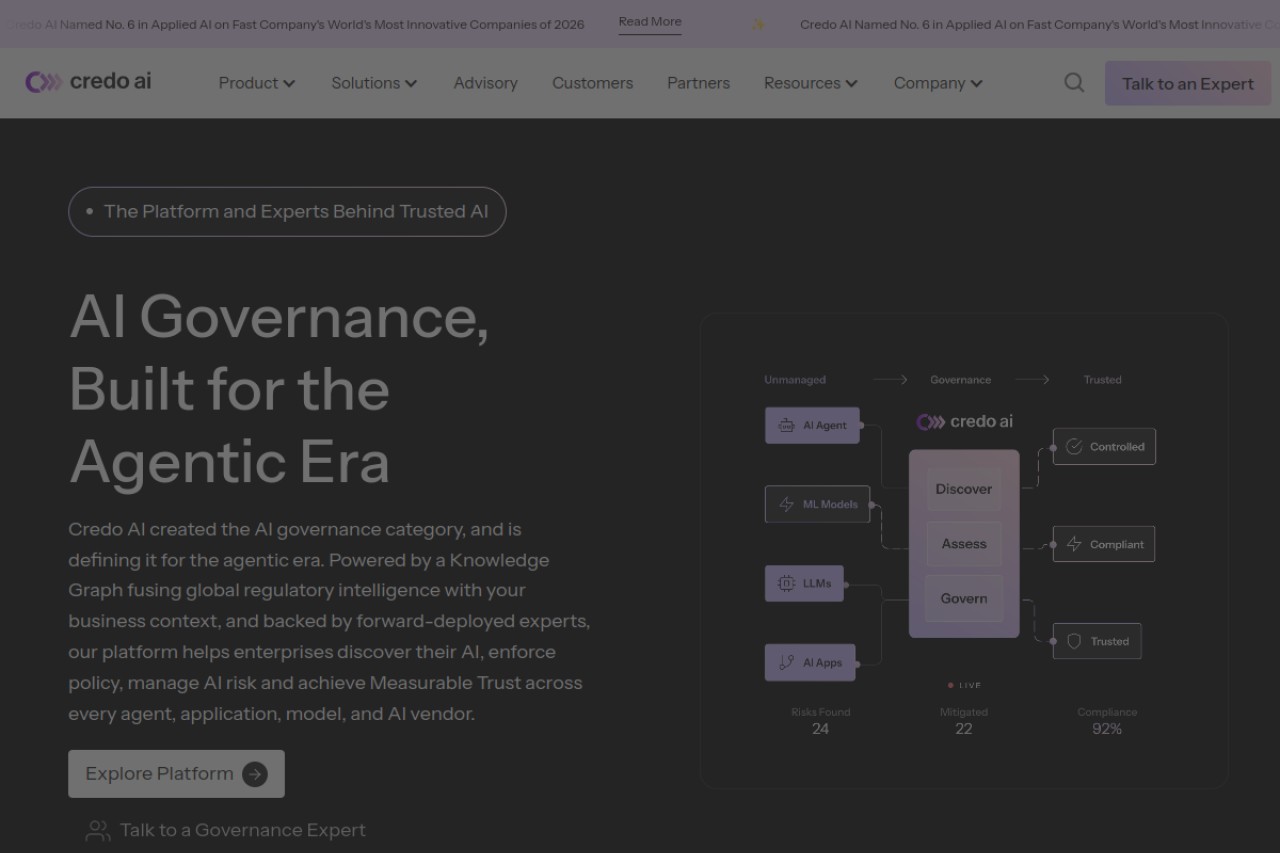Click the AI Apps branch icon
Viewport: 1280px width, 853px height.
[786, 663]
